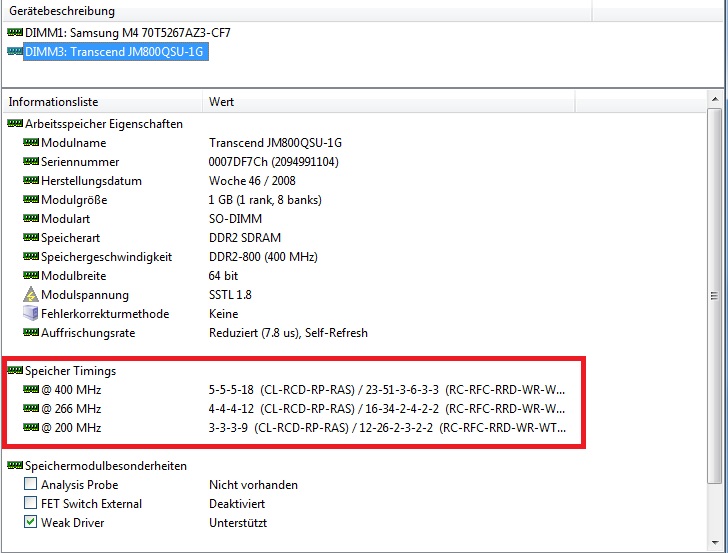Select value Keine
The height and width of the screenshot is (553, 728).
[223, 314]
